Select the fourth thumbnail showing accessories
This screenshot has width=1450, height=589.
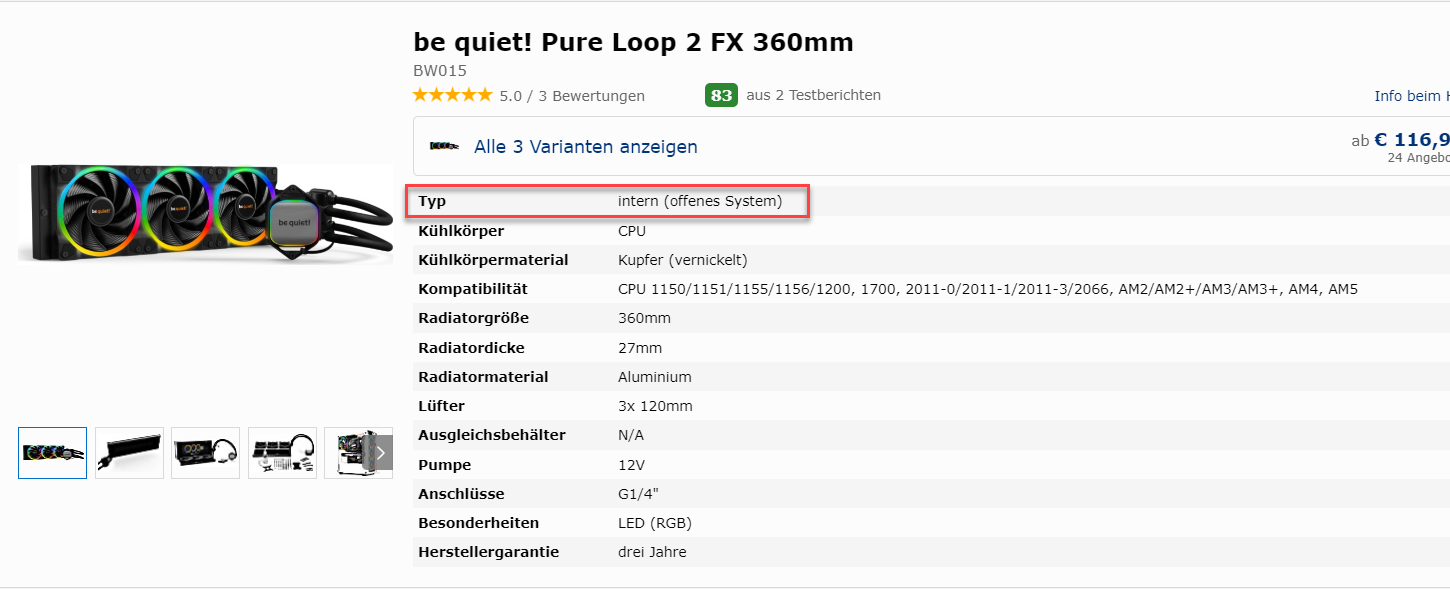pyautogui.click(x=282, y=453)
